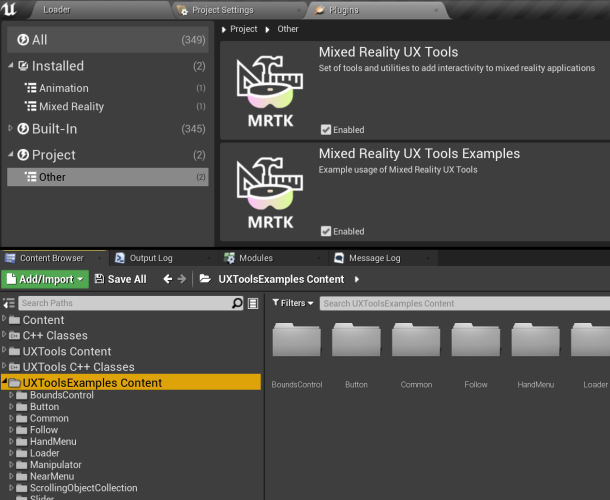610x500 pixels.
Task: Click the MRTK icon of Mixed Reality UX Tools
Action: [x=270, y=91]
